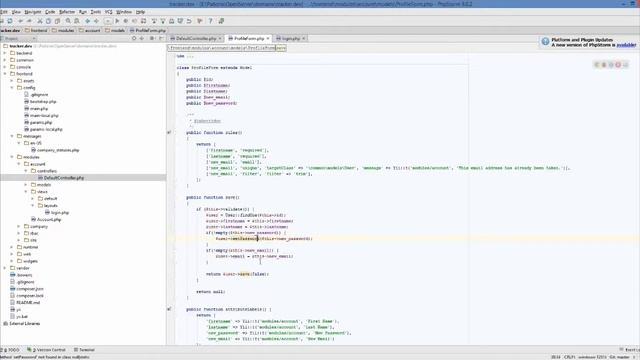The height and width of the screenshot is (360, 640).
Task: Open the Terminal tool window
Action: 84,350
